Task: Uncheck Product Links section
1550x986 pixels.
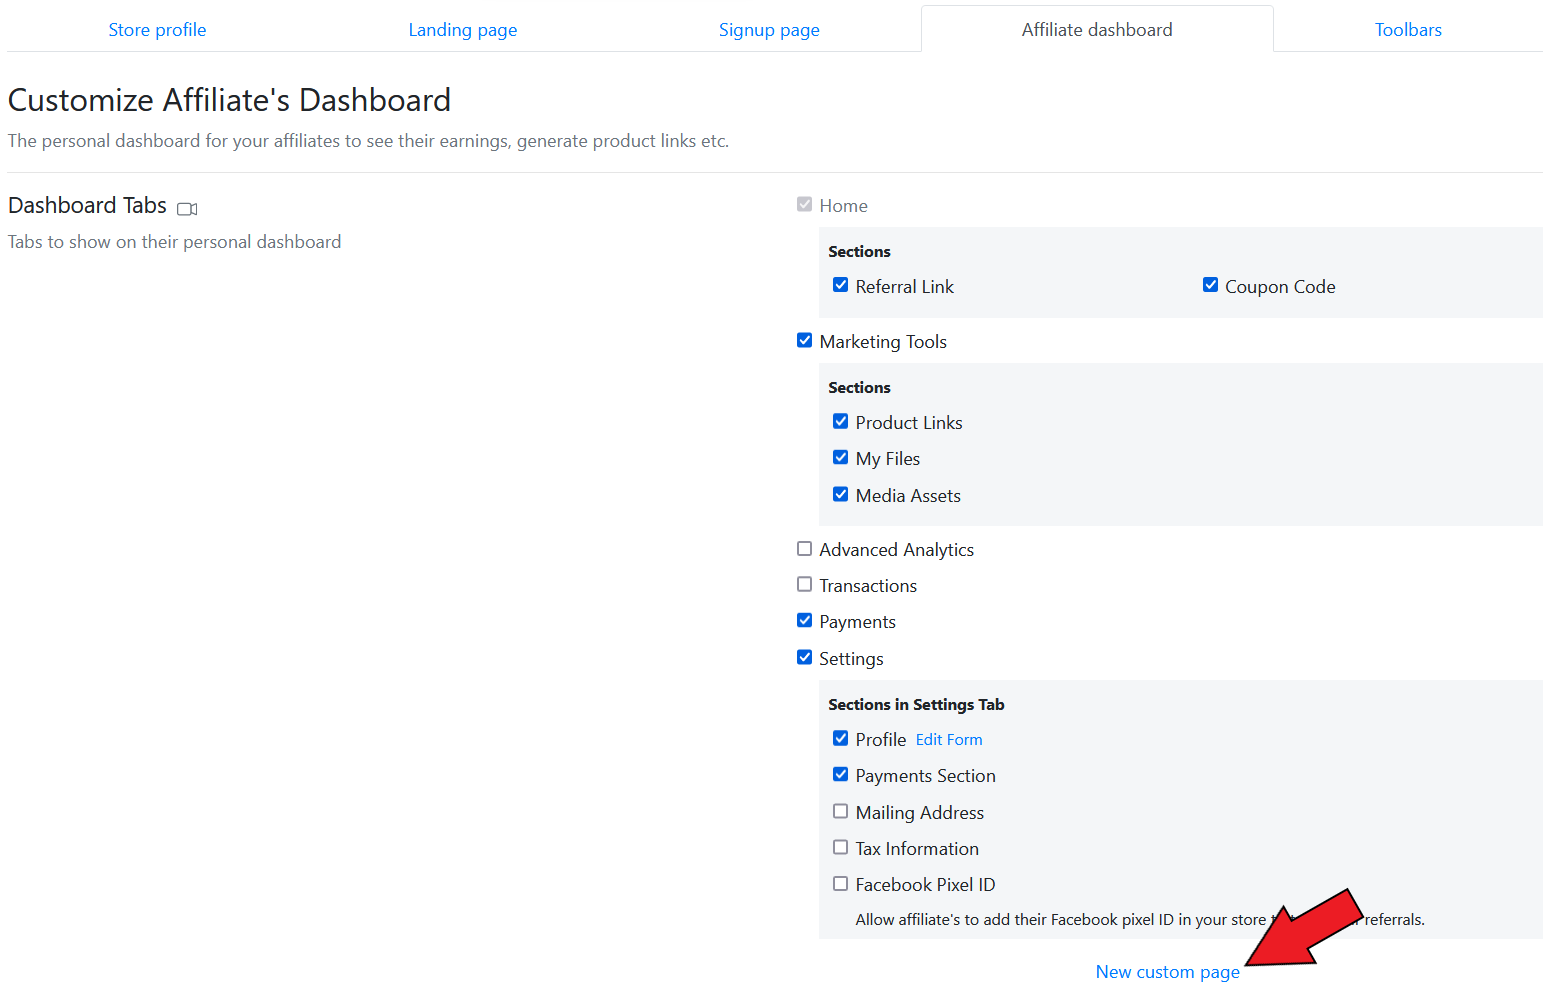Action: (x=840, y=421)
